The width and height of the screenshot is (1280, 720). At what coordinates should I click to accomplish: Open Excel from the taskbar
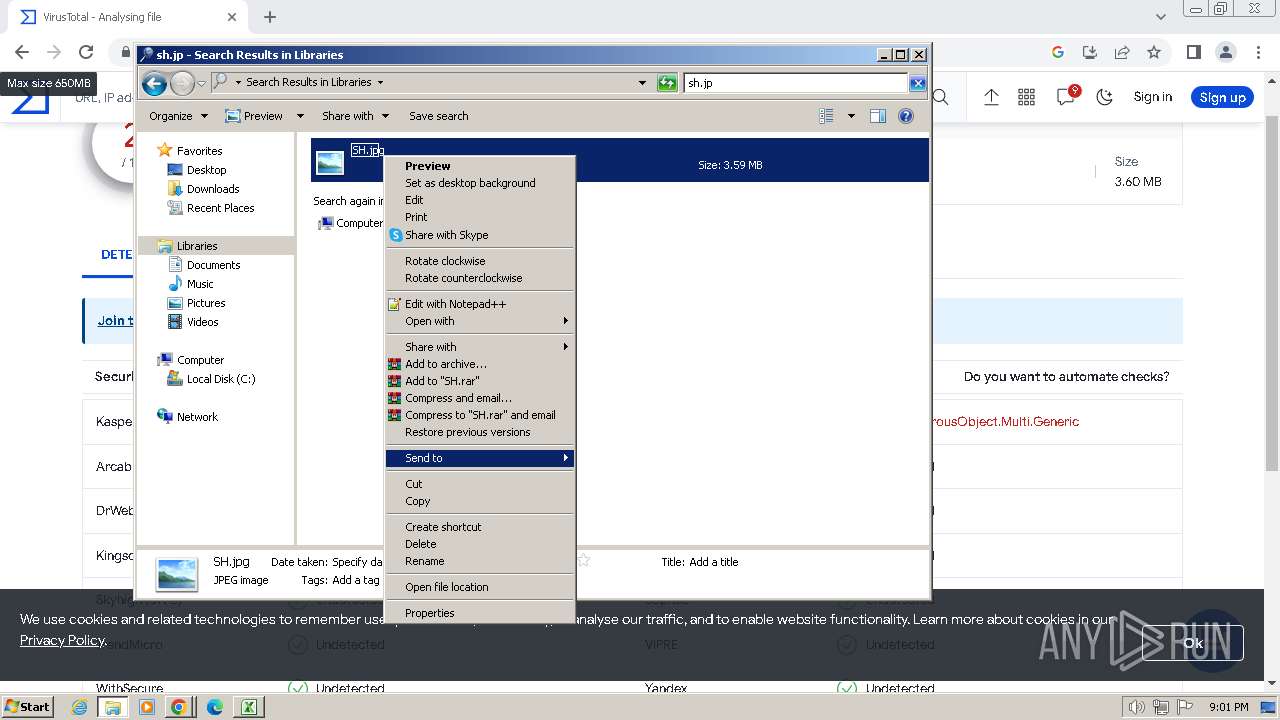tap(248, 707)
